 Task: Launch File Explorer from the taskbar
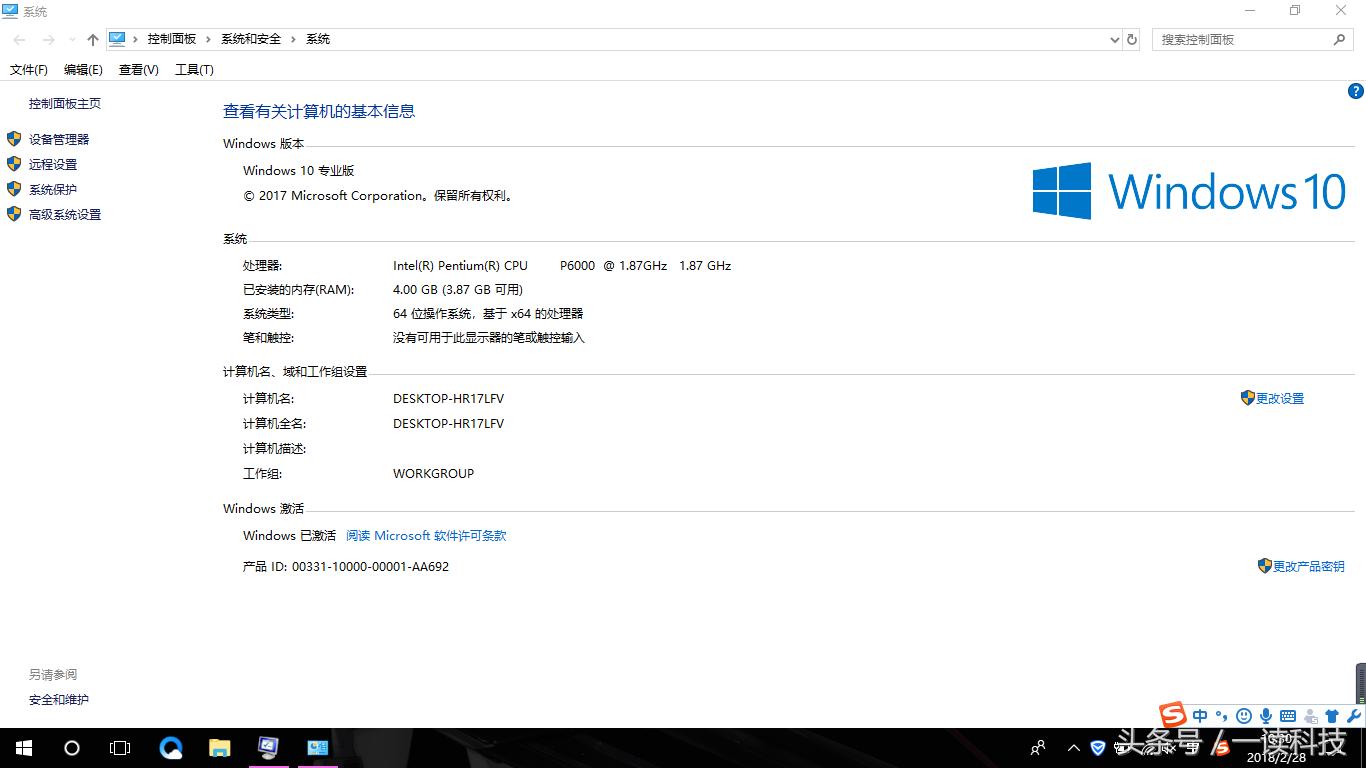[x=219, y=747]
